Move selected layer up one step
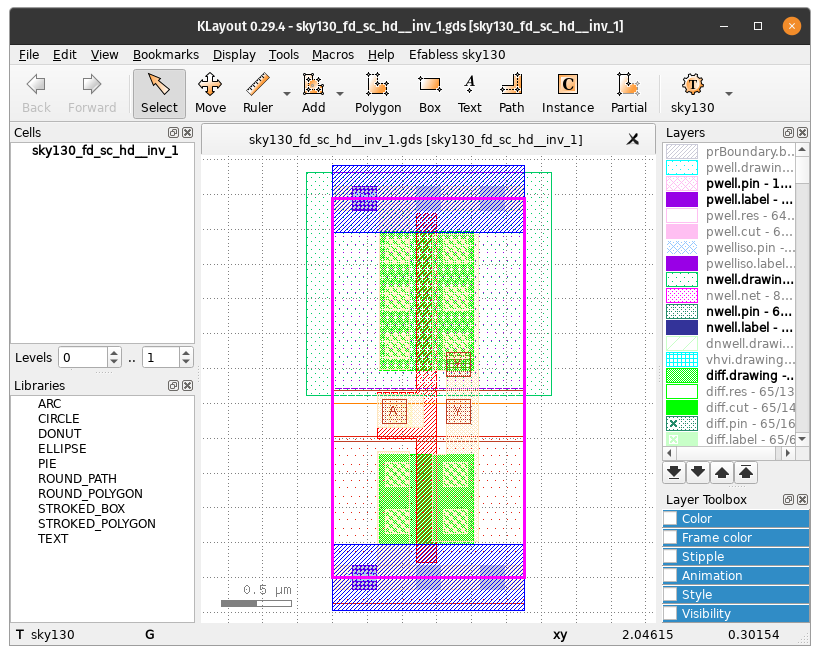This screenshot has height=655, width=820. [722, 472]
